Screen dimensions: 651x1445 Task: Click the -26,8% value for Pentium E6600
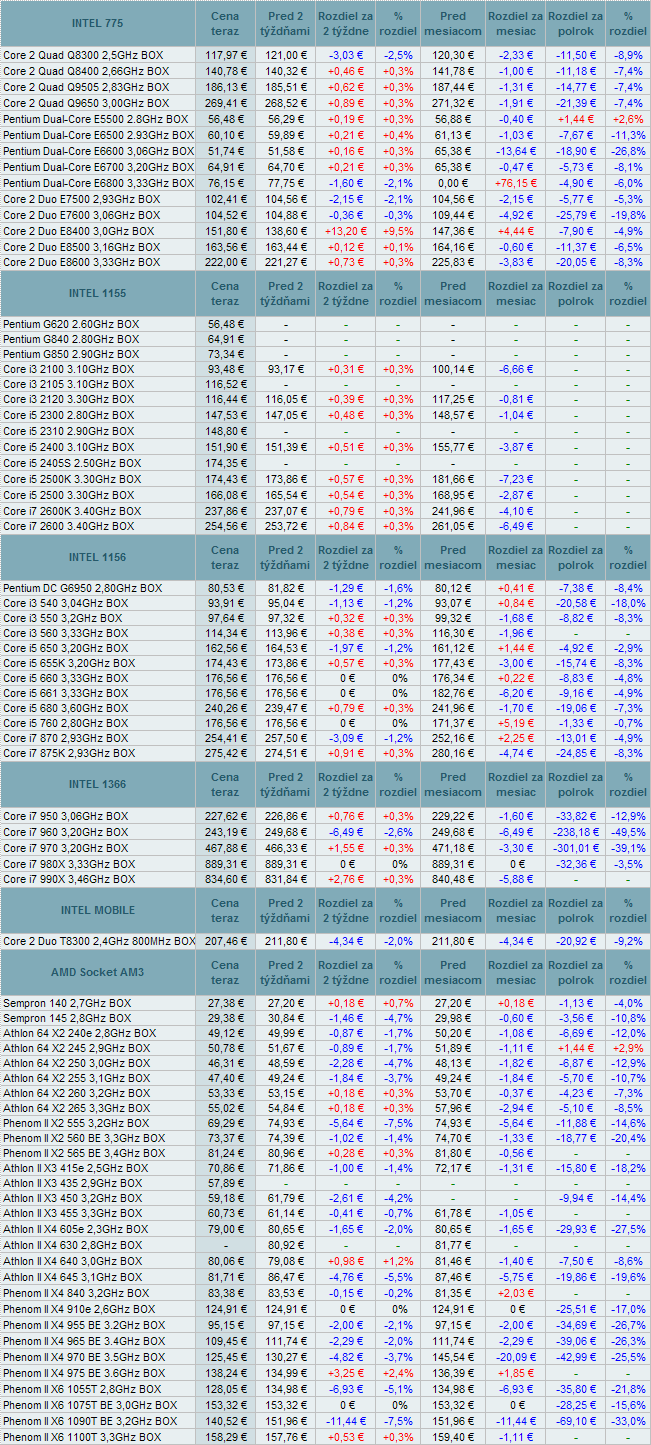[627, 151]
